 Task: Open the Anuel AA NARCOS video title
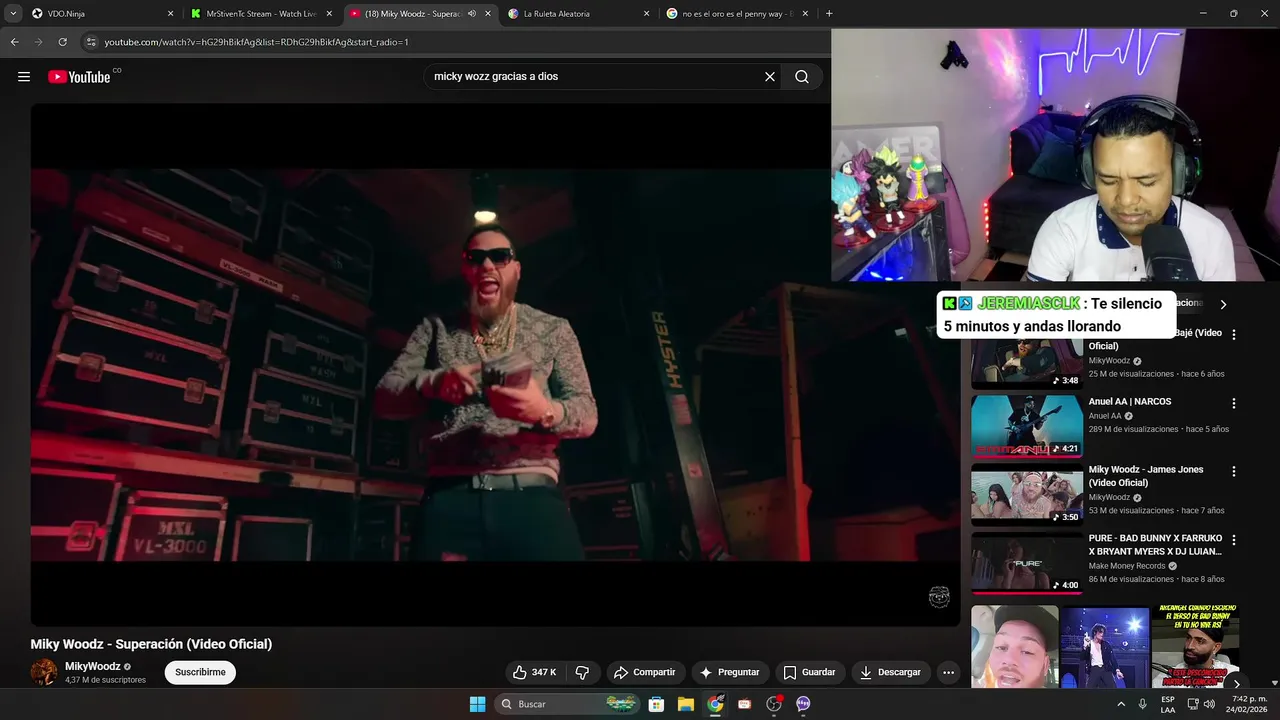pos(1130,402)
